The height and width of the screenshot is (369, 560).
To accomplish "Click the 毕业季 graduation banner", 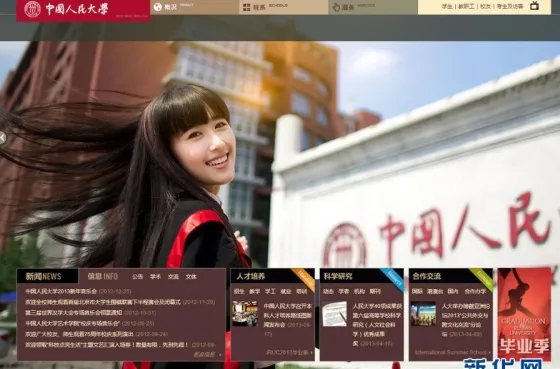I will (524, 314).
